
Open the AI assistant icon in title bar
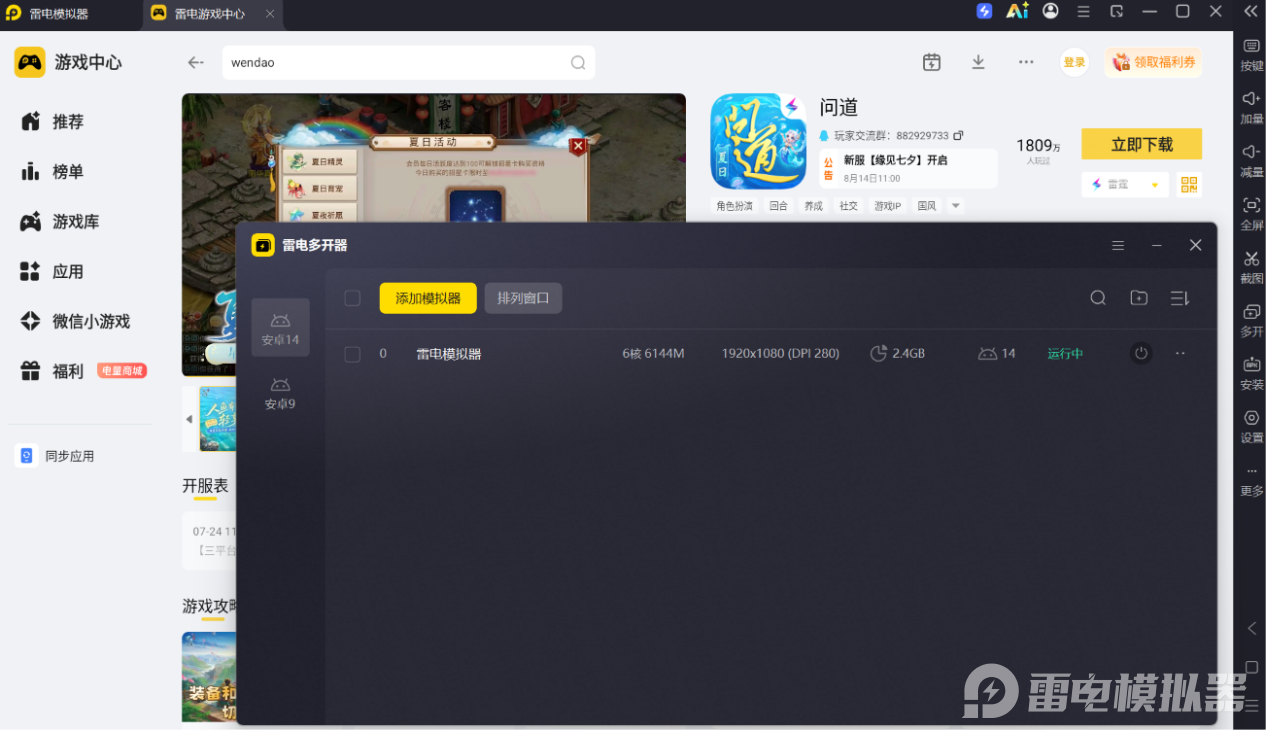pyautogui.click(x=1017, y=11)
